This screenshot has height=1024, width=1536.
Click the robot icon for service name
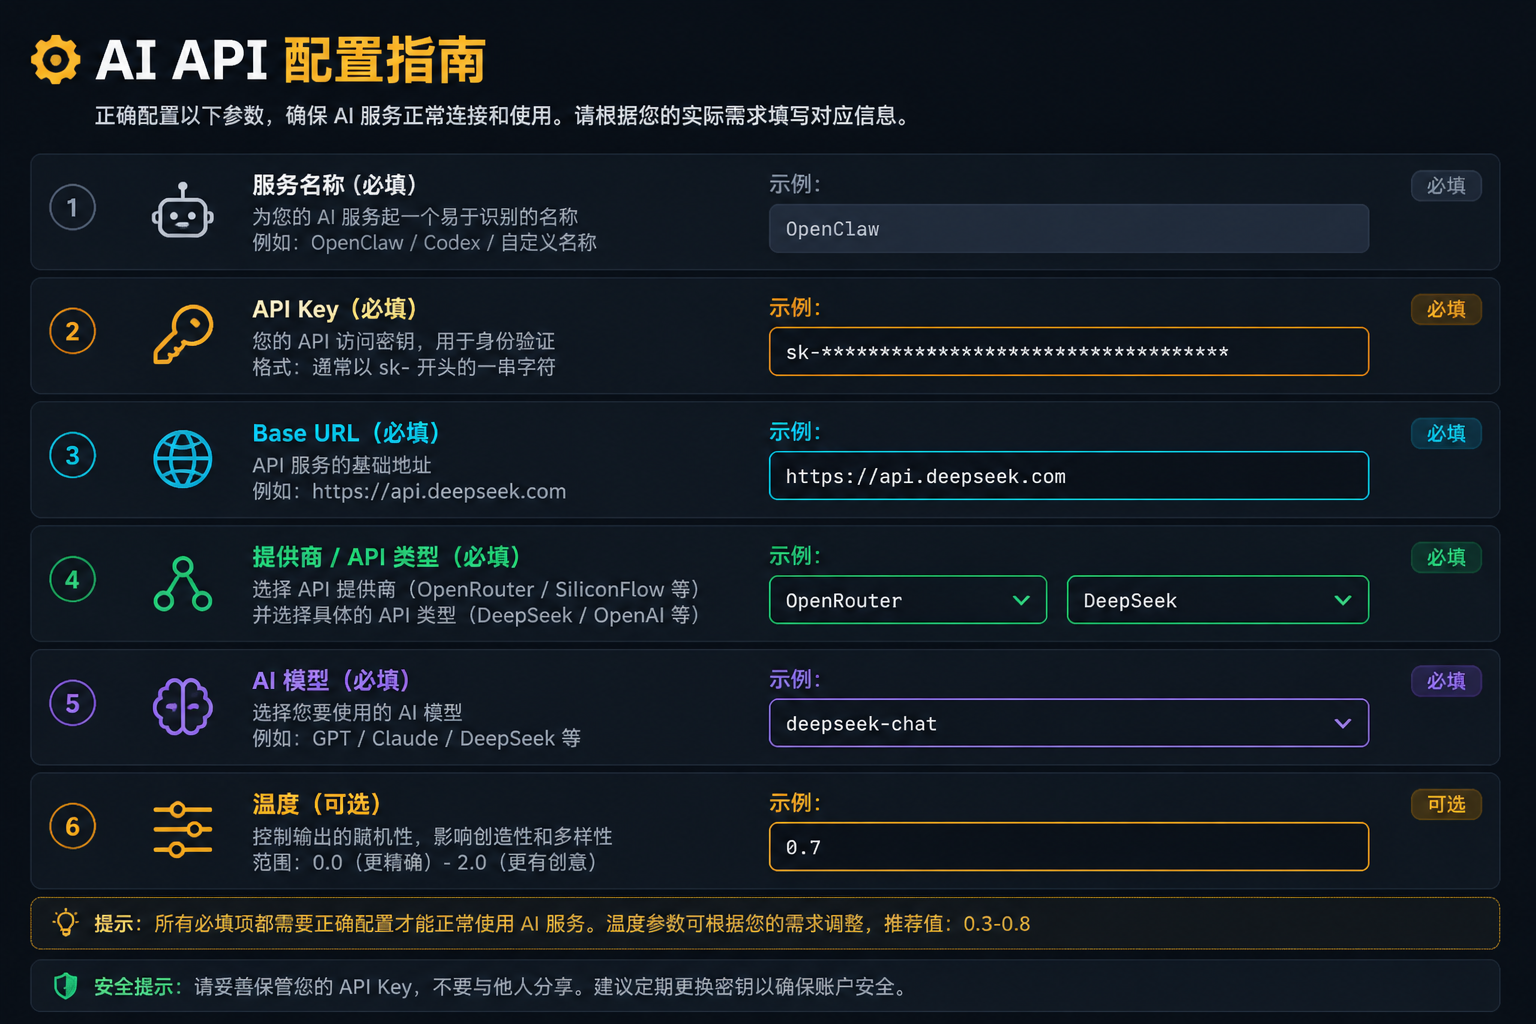point(182,211)
